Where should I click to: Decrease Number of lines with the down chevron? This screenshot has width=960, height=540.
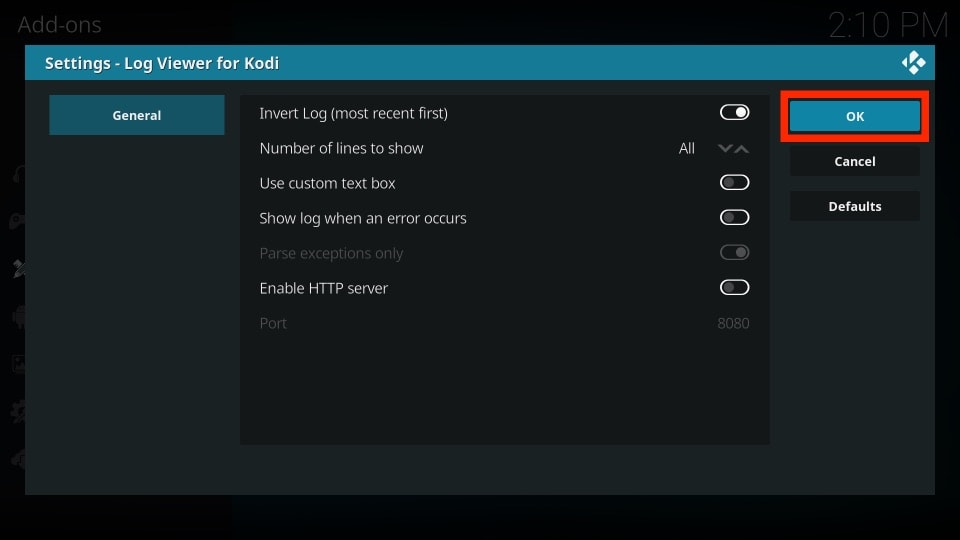coord(725,148)
